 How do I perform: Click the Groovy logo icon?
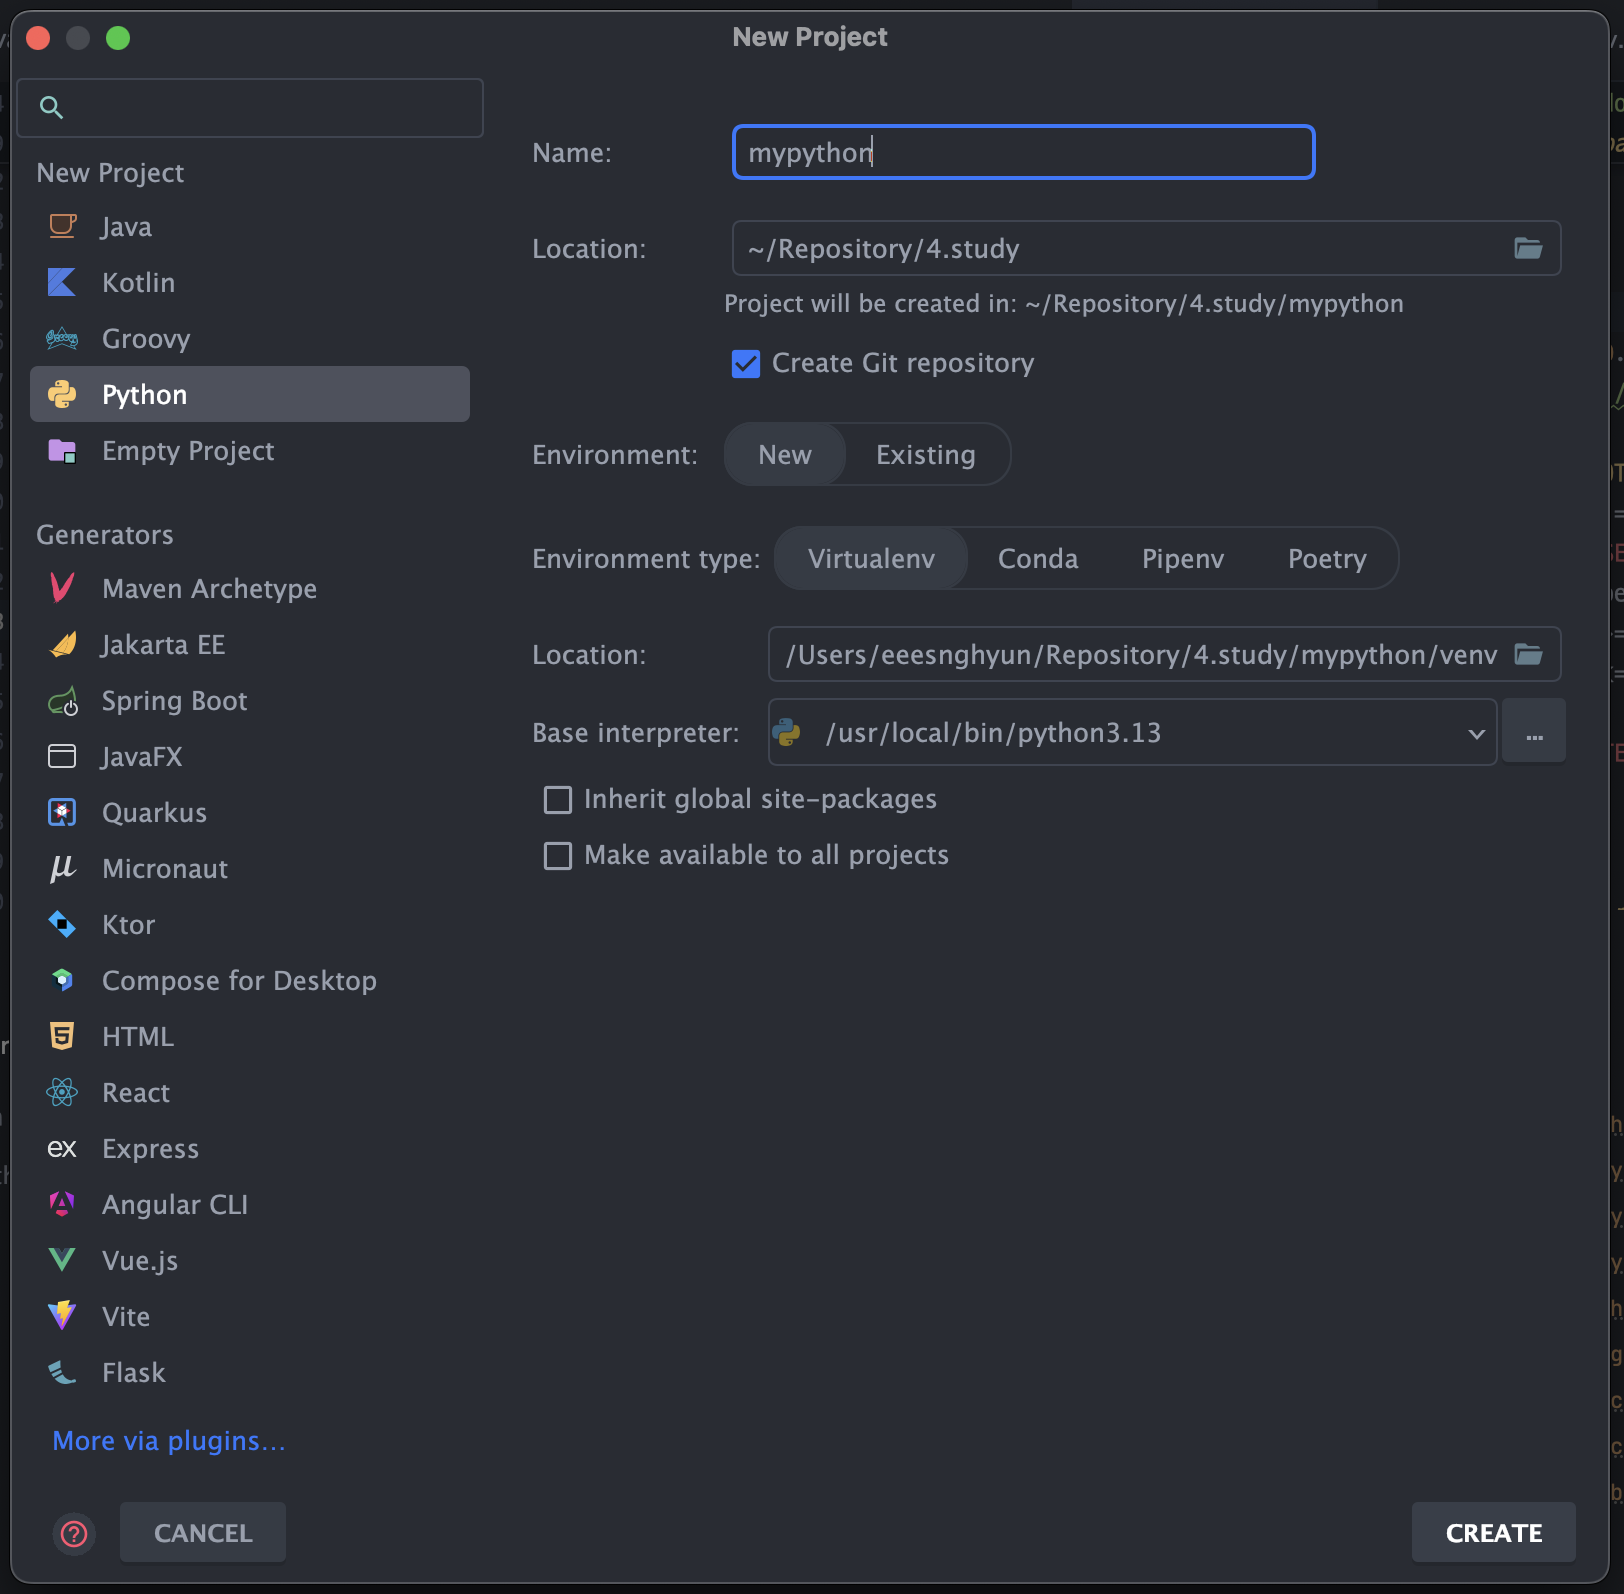[62, 338]
